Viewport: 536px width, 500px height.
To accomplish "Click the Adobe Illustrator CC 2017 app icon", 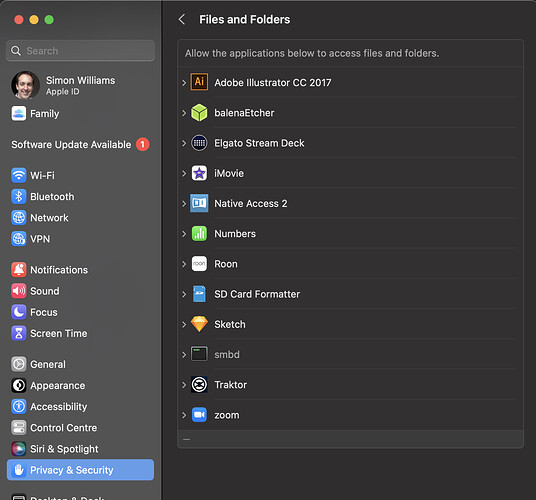I will (199, 82).
